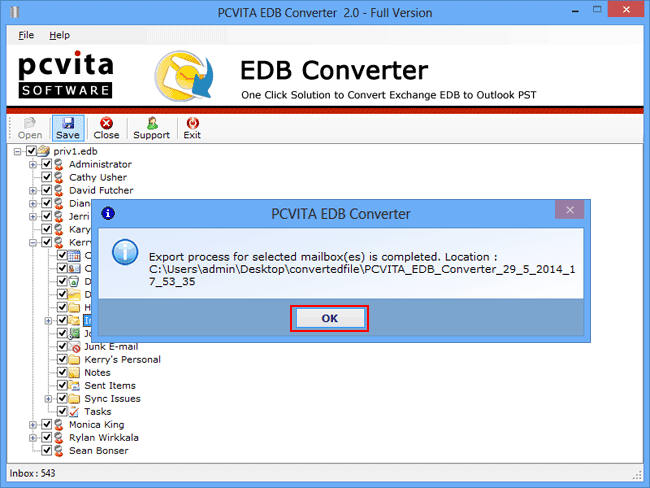Select the Cathy Usher mailbox label
Viewport: 650px width, 488px height.
(x=98, y=177)
